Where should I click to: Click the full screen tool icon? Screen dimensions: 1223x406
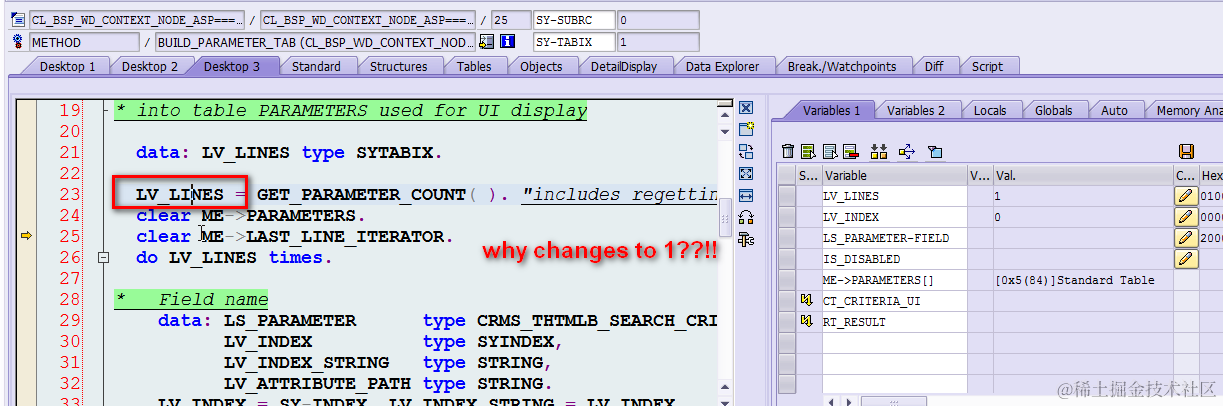click(745, 174)
